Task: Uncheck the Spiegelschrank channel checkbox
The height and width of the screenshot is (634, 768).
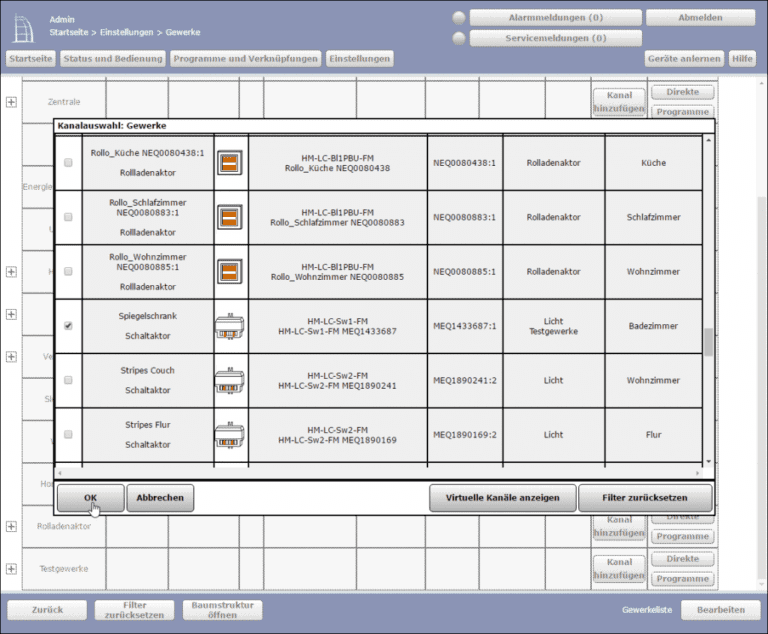Action: click(68, 326)
